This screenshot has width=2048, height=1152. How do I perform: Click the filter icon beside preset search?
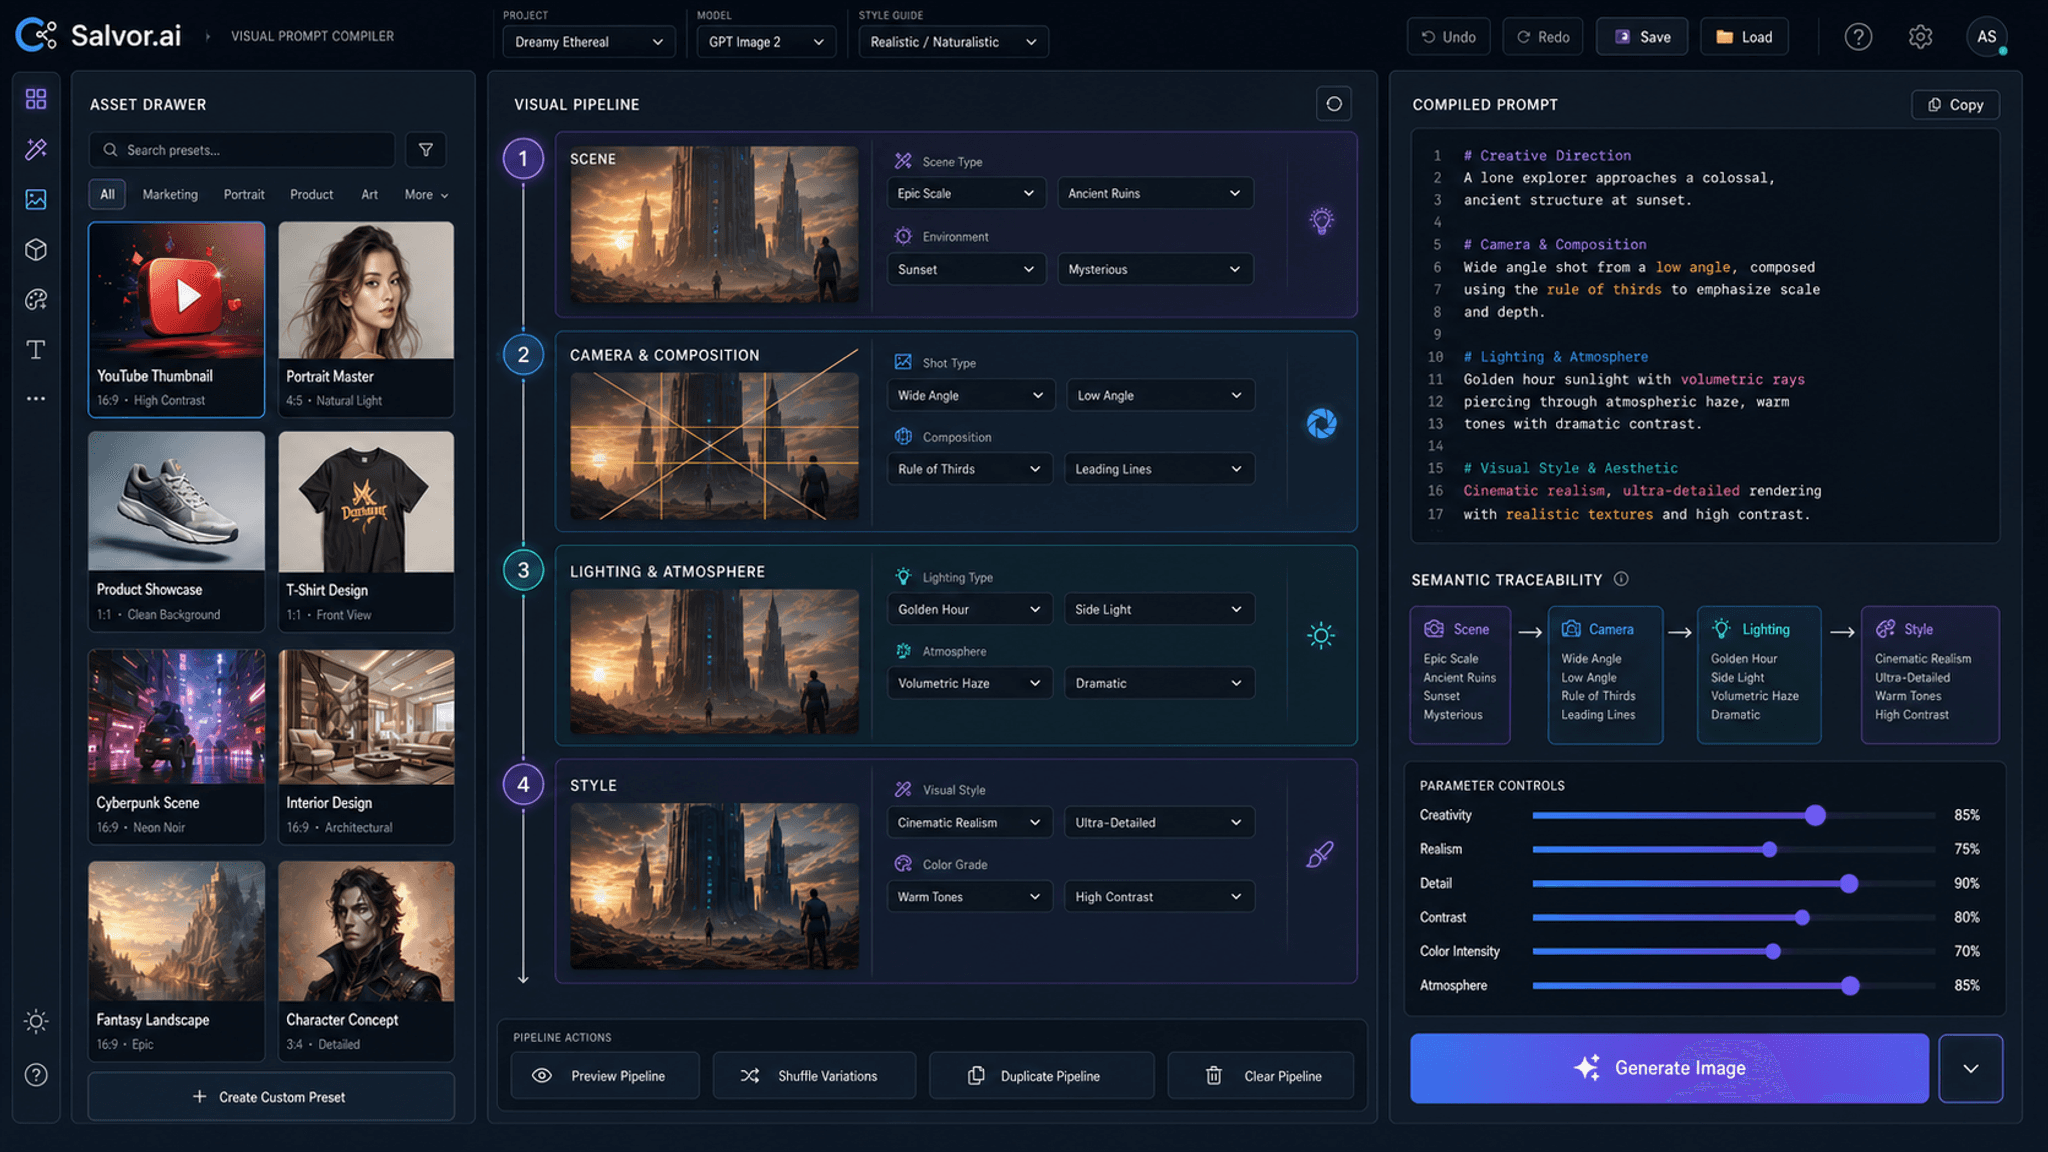pyautogui.click(x=426, y=150)
